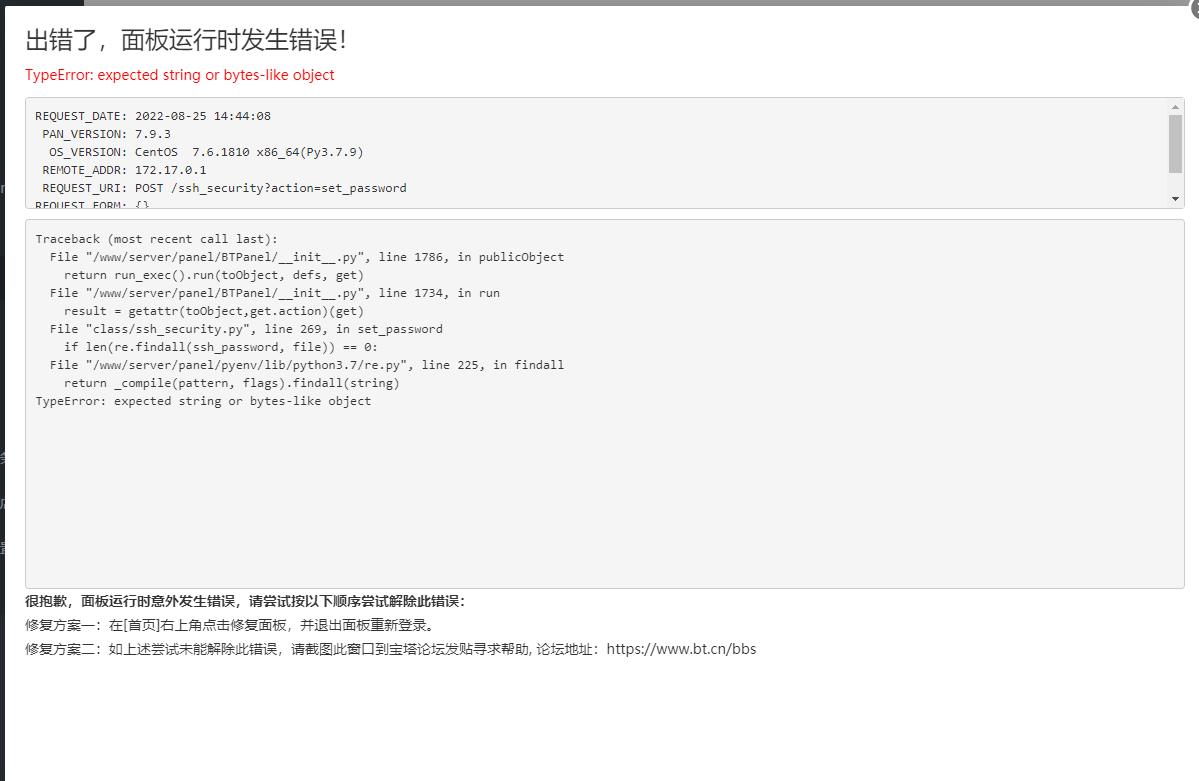
Task: Click the 'result = getattr(toObject,get.action)(get)' line
Action: pos(213,311)
